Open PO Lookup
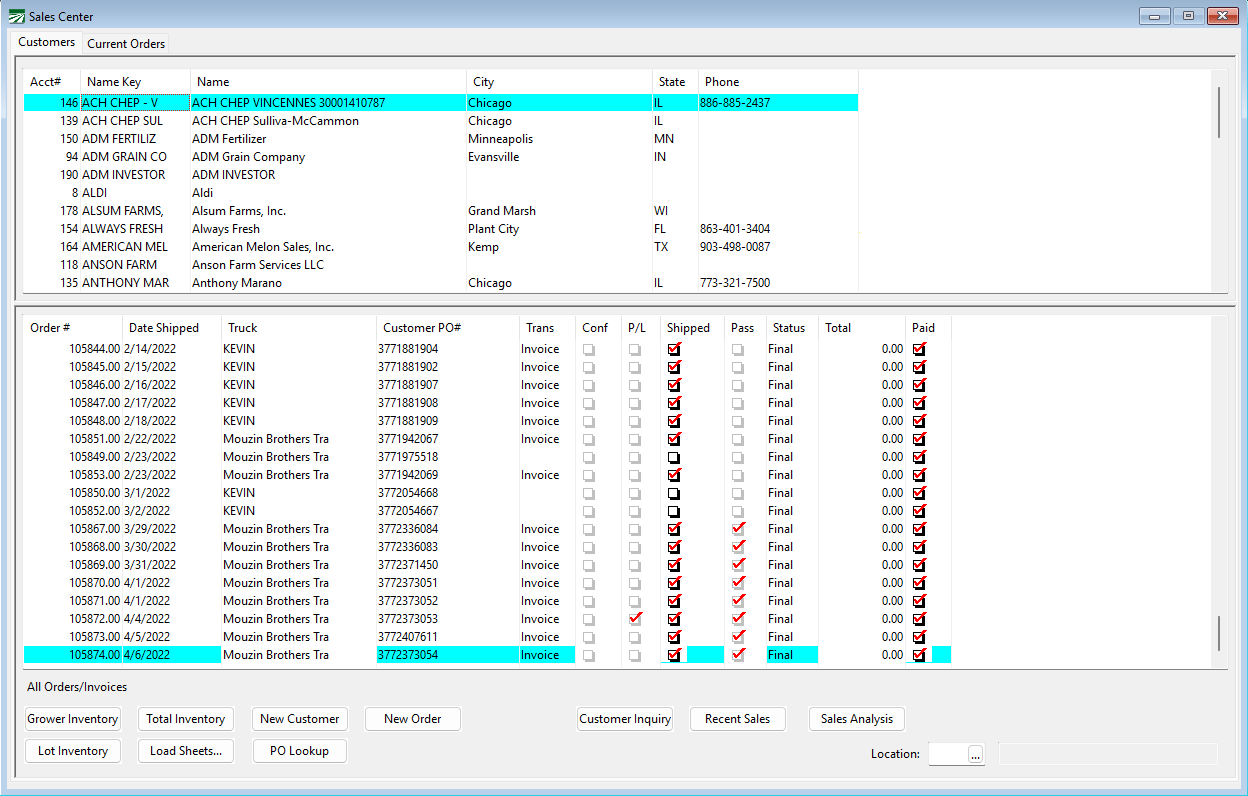The width and height of the screenshot is (1248, 796). click(299, 751)
